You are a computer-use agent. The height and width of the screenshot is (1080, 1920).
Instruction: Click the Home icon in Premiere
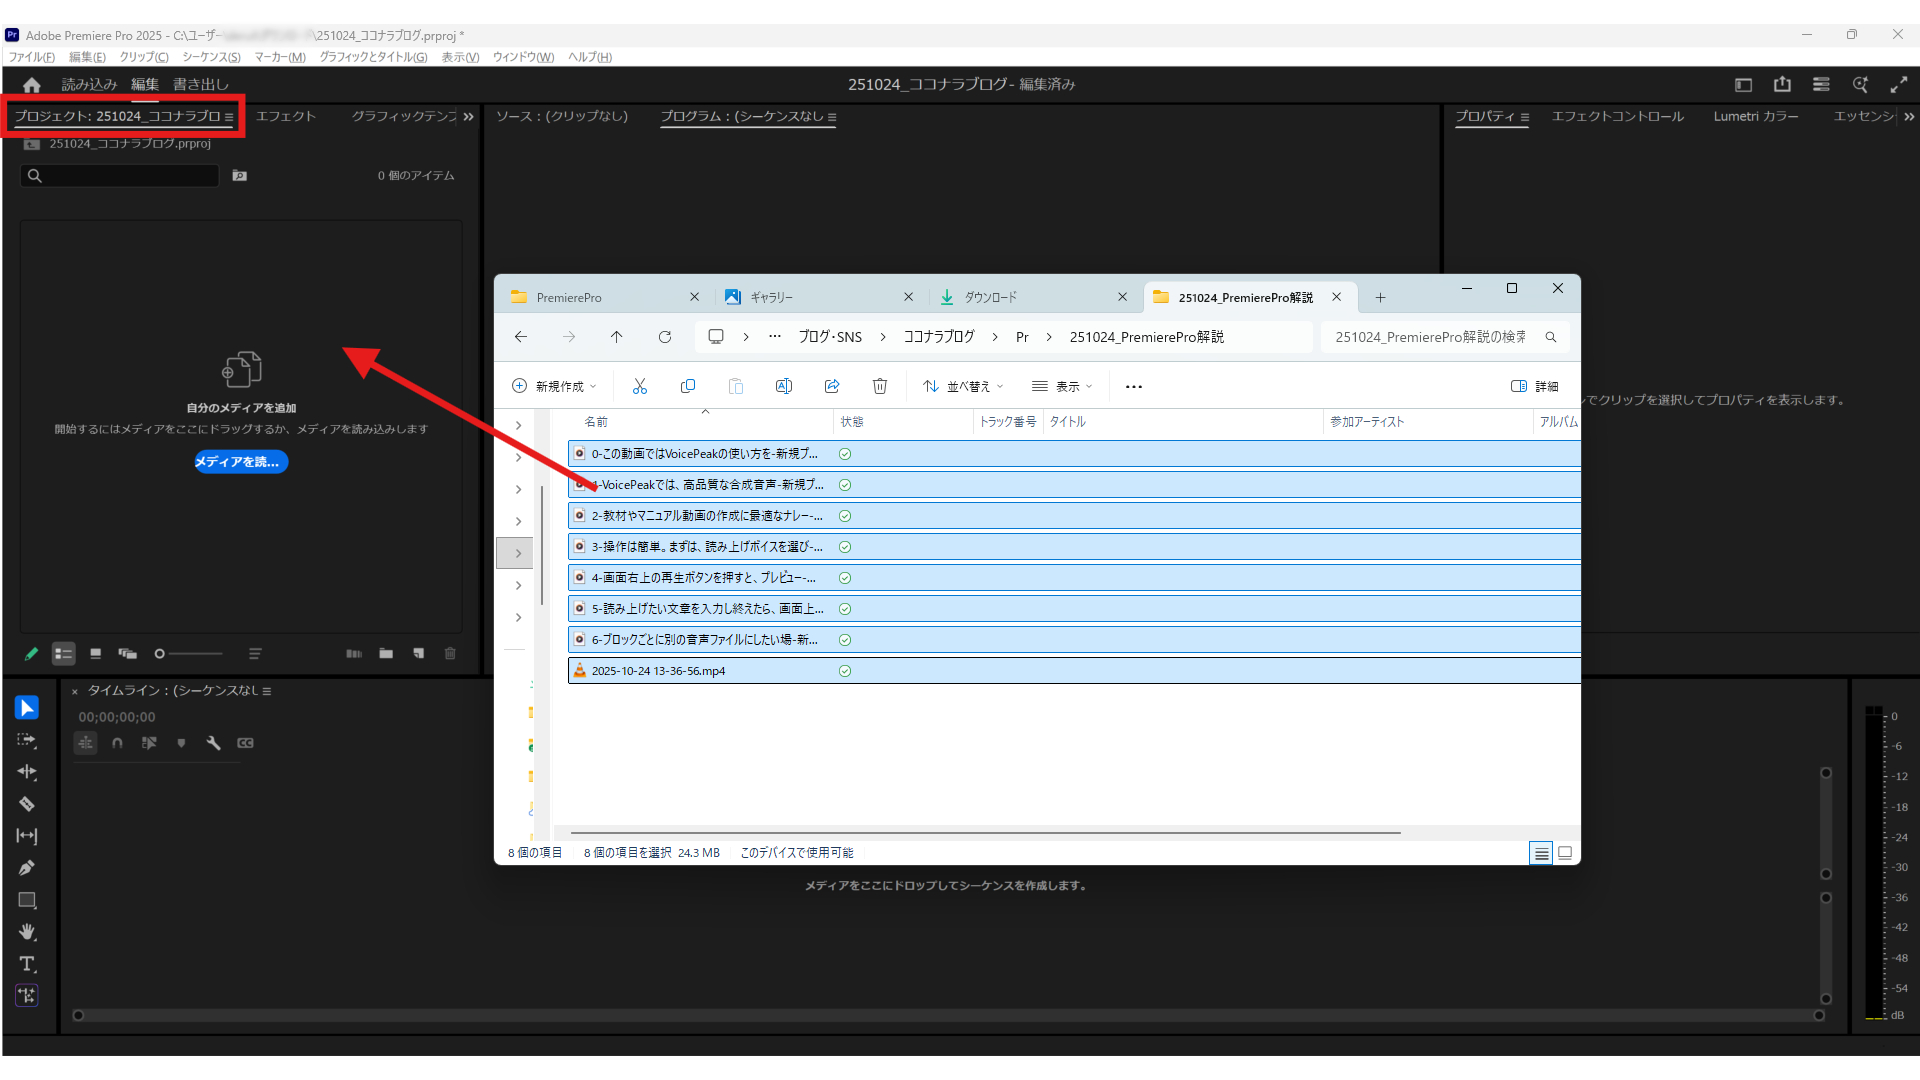32,85
